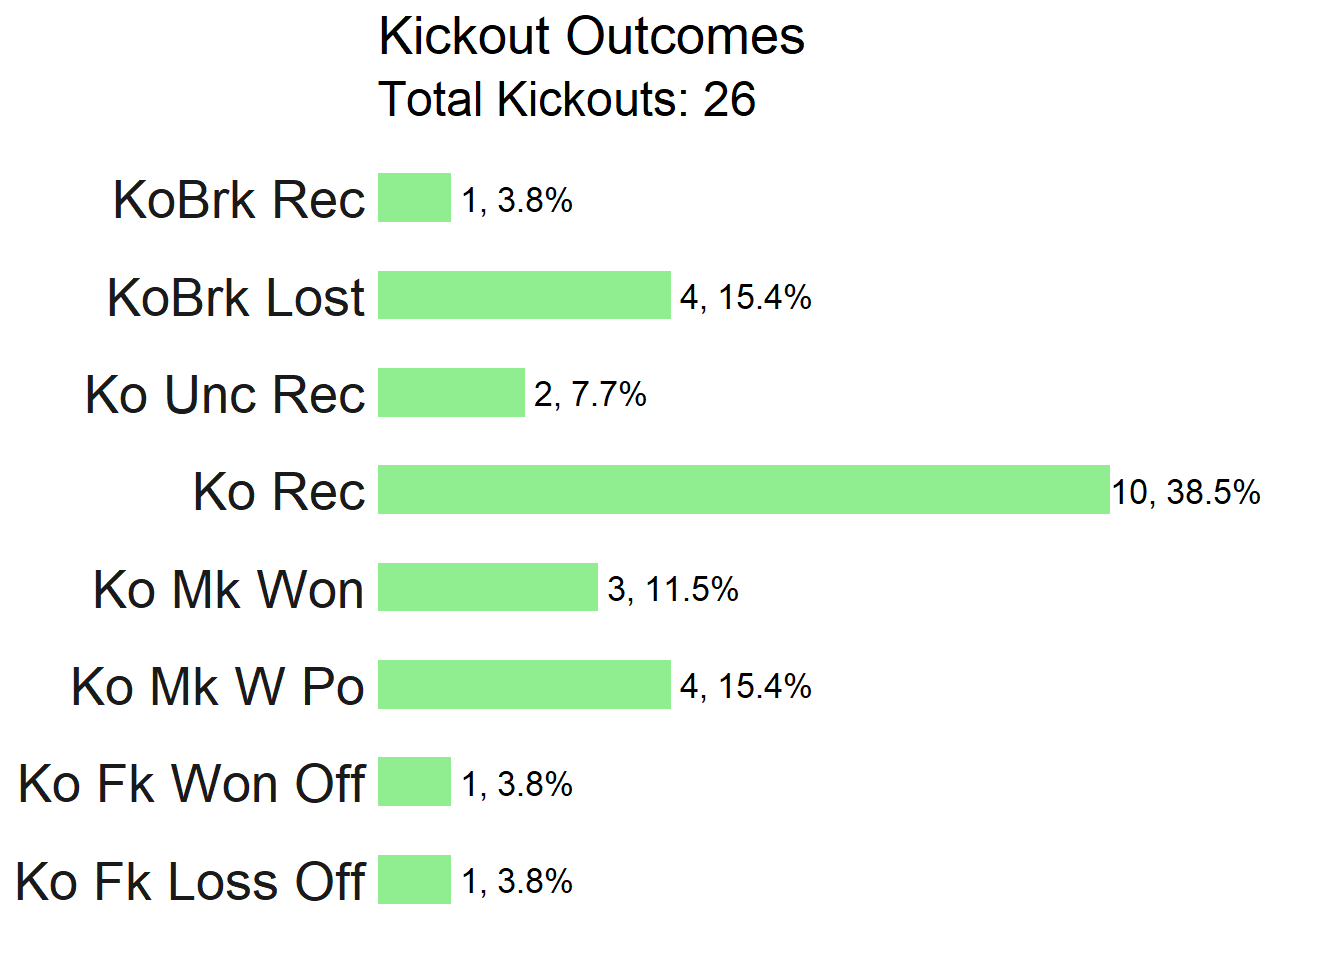This screenshot has height=960, width=1344.
Task: Click the 2, 7.7% value label
Action: point(590,395)
